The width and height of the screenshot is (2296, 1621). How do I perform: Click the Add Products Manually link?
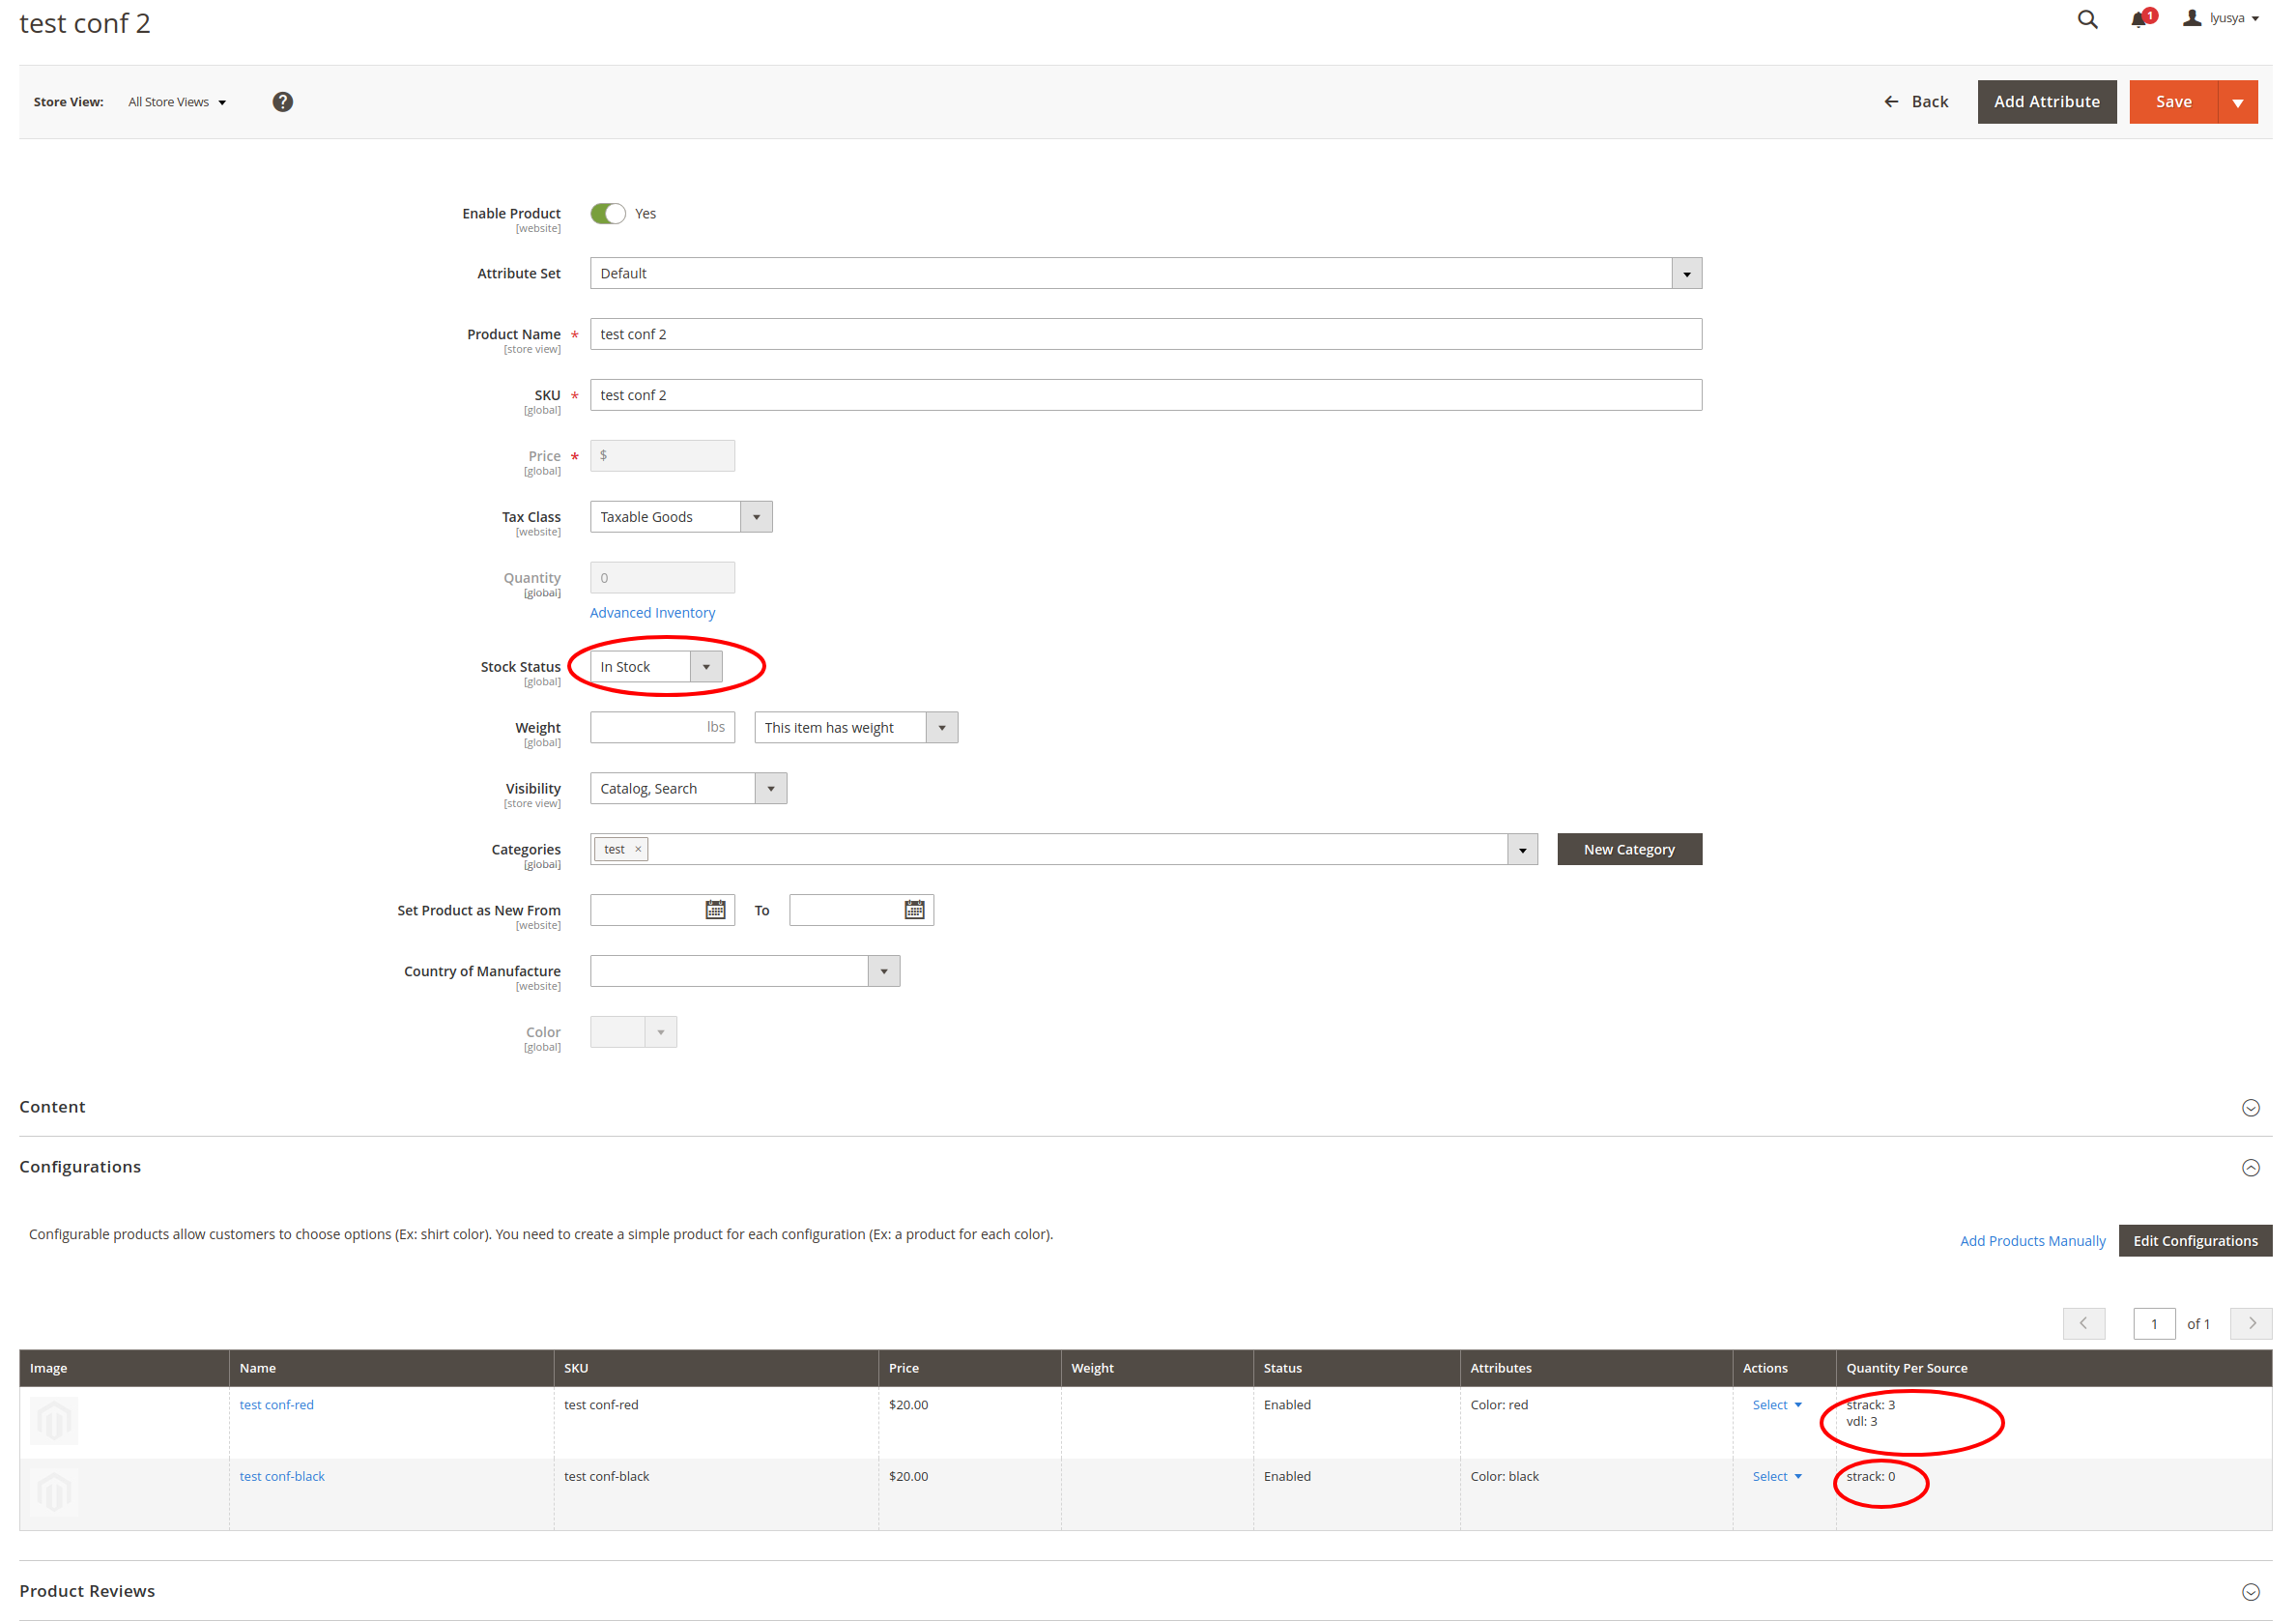2033,1240
